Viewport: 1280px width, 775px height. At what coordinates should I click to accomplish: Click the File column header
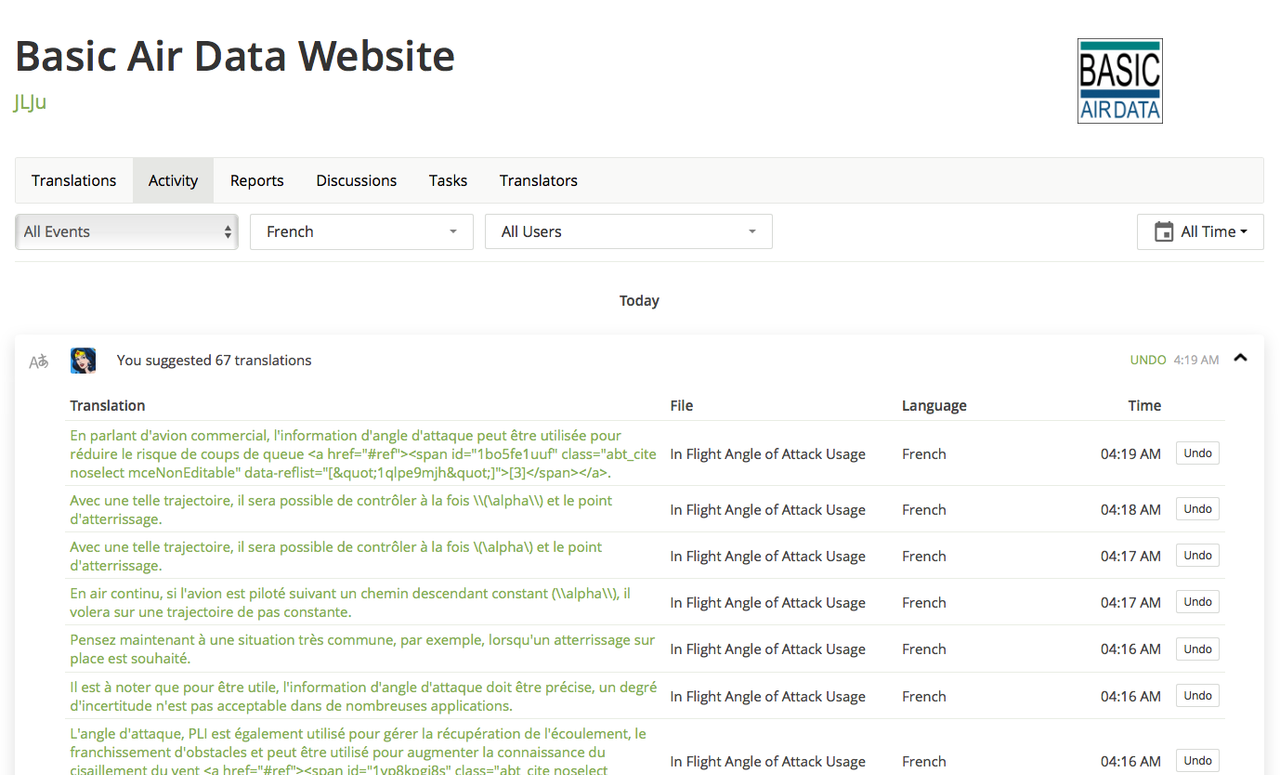click(681, 405)
